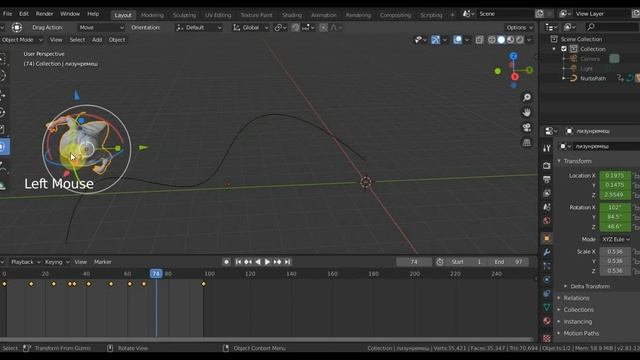The width and height of the screenshot is (640, 360).
Task: Toggle show overlays button in viewport header
Action: click(458, 40)
